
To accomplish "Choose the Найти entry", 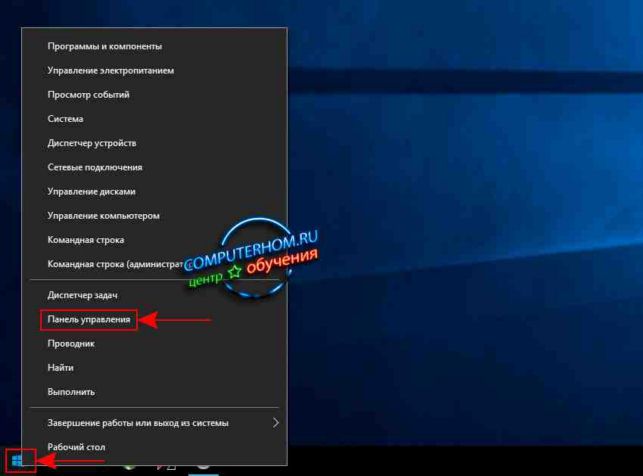I will pyautogui.click(x=154, y=368).
